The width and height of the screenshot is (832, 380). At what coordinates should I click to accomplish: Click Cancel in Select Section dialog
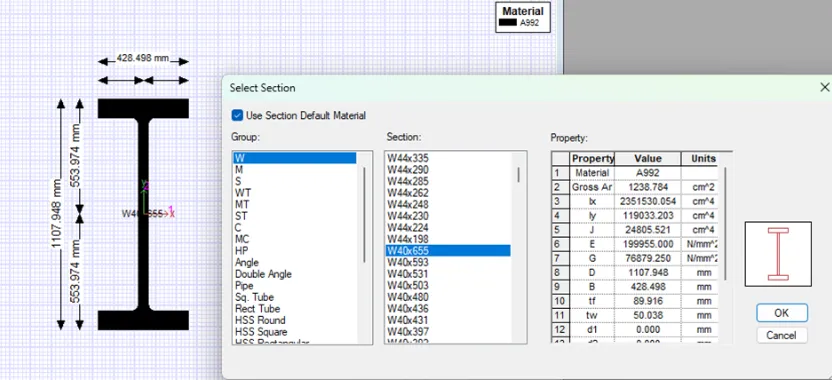[782, 335]
